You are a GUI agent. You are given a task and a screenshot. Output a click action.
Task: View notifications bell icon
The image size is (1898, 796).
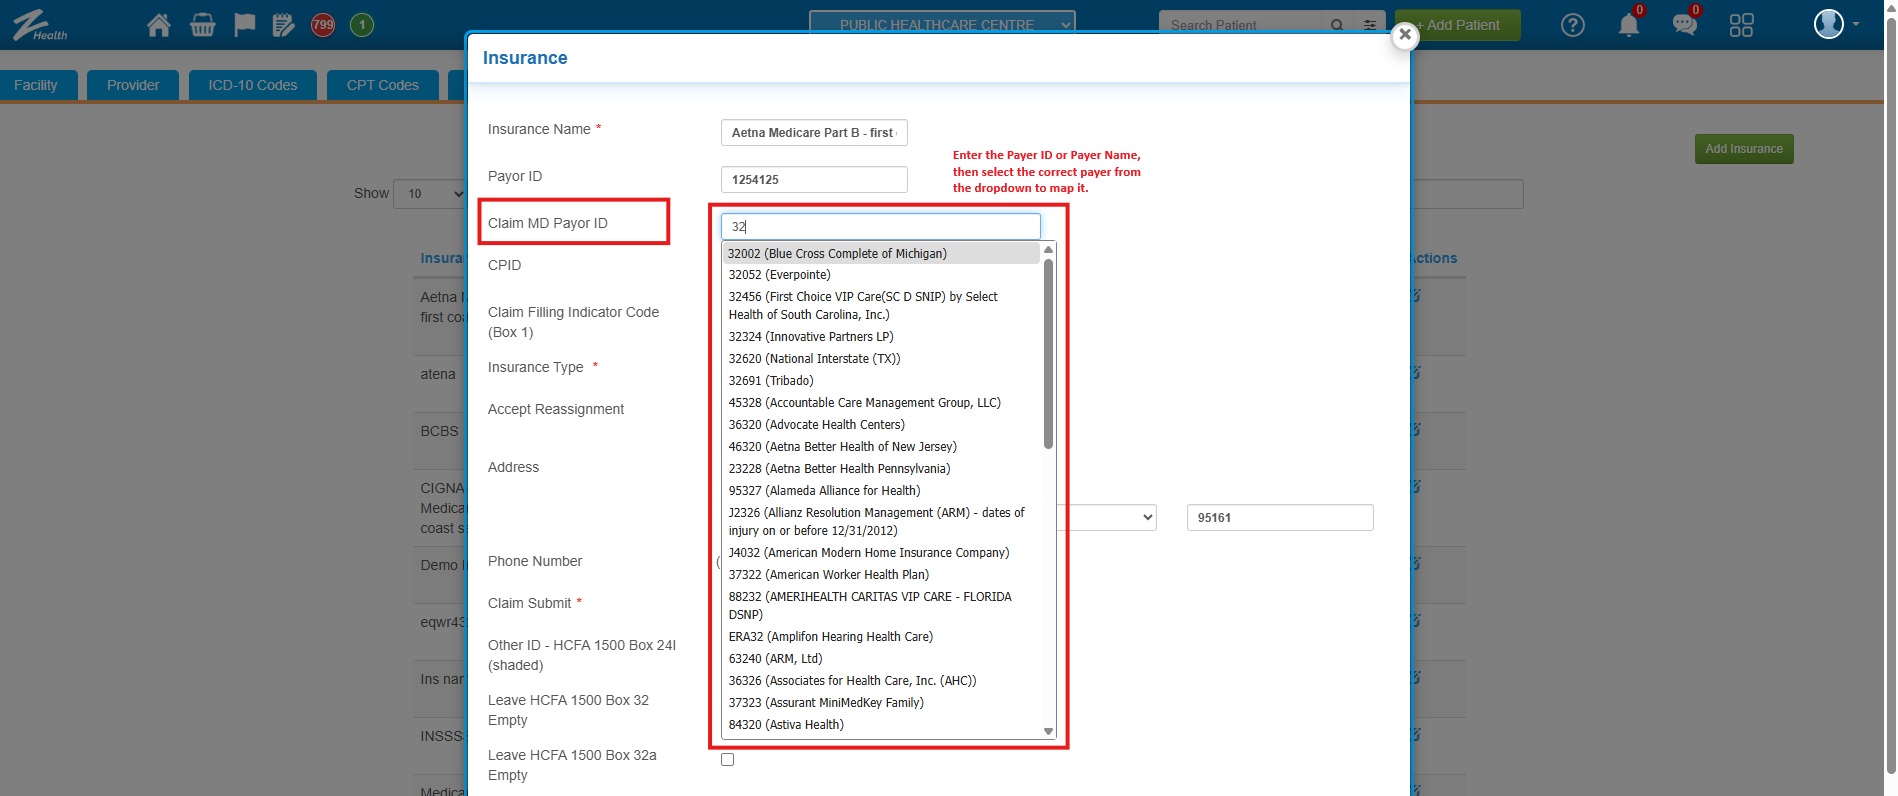point(1628,25)
